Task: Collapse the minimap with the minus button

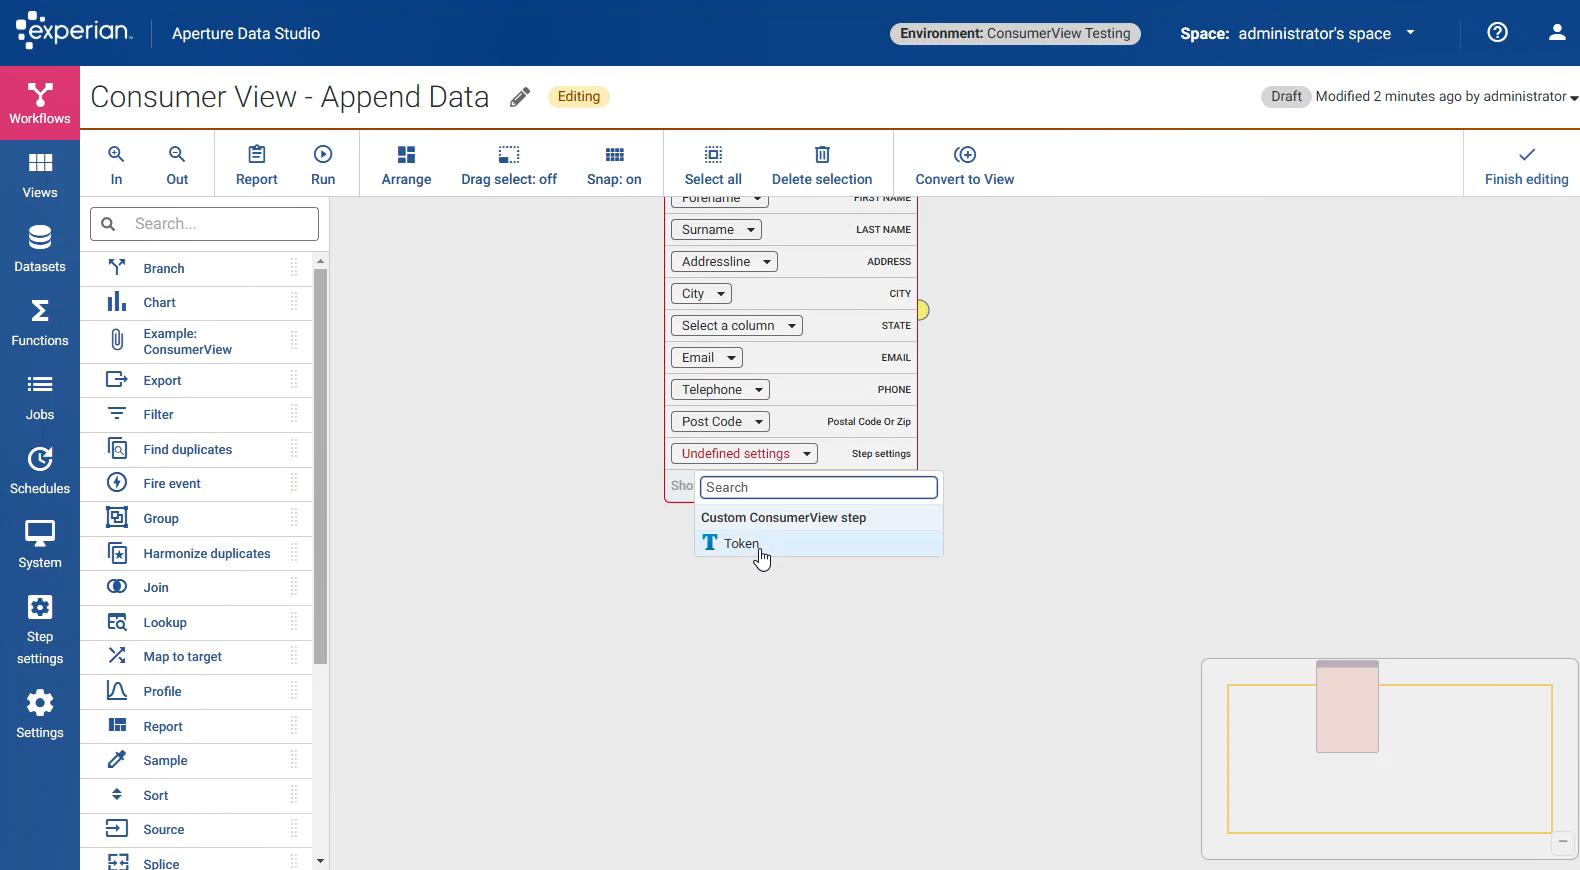Action: [x=1563, y=842]
